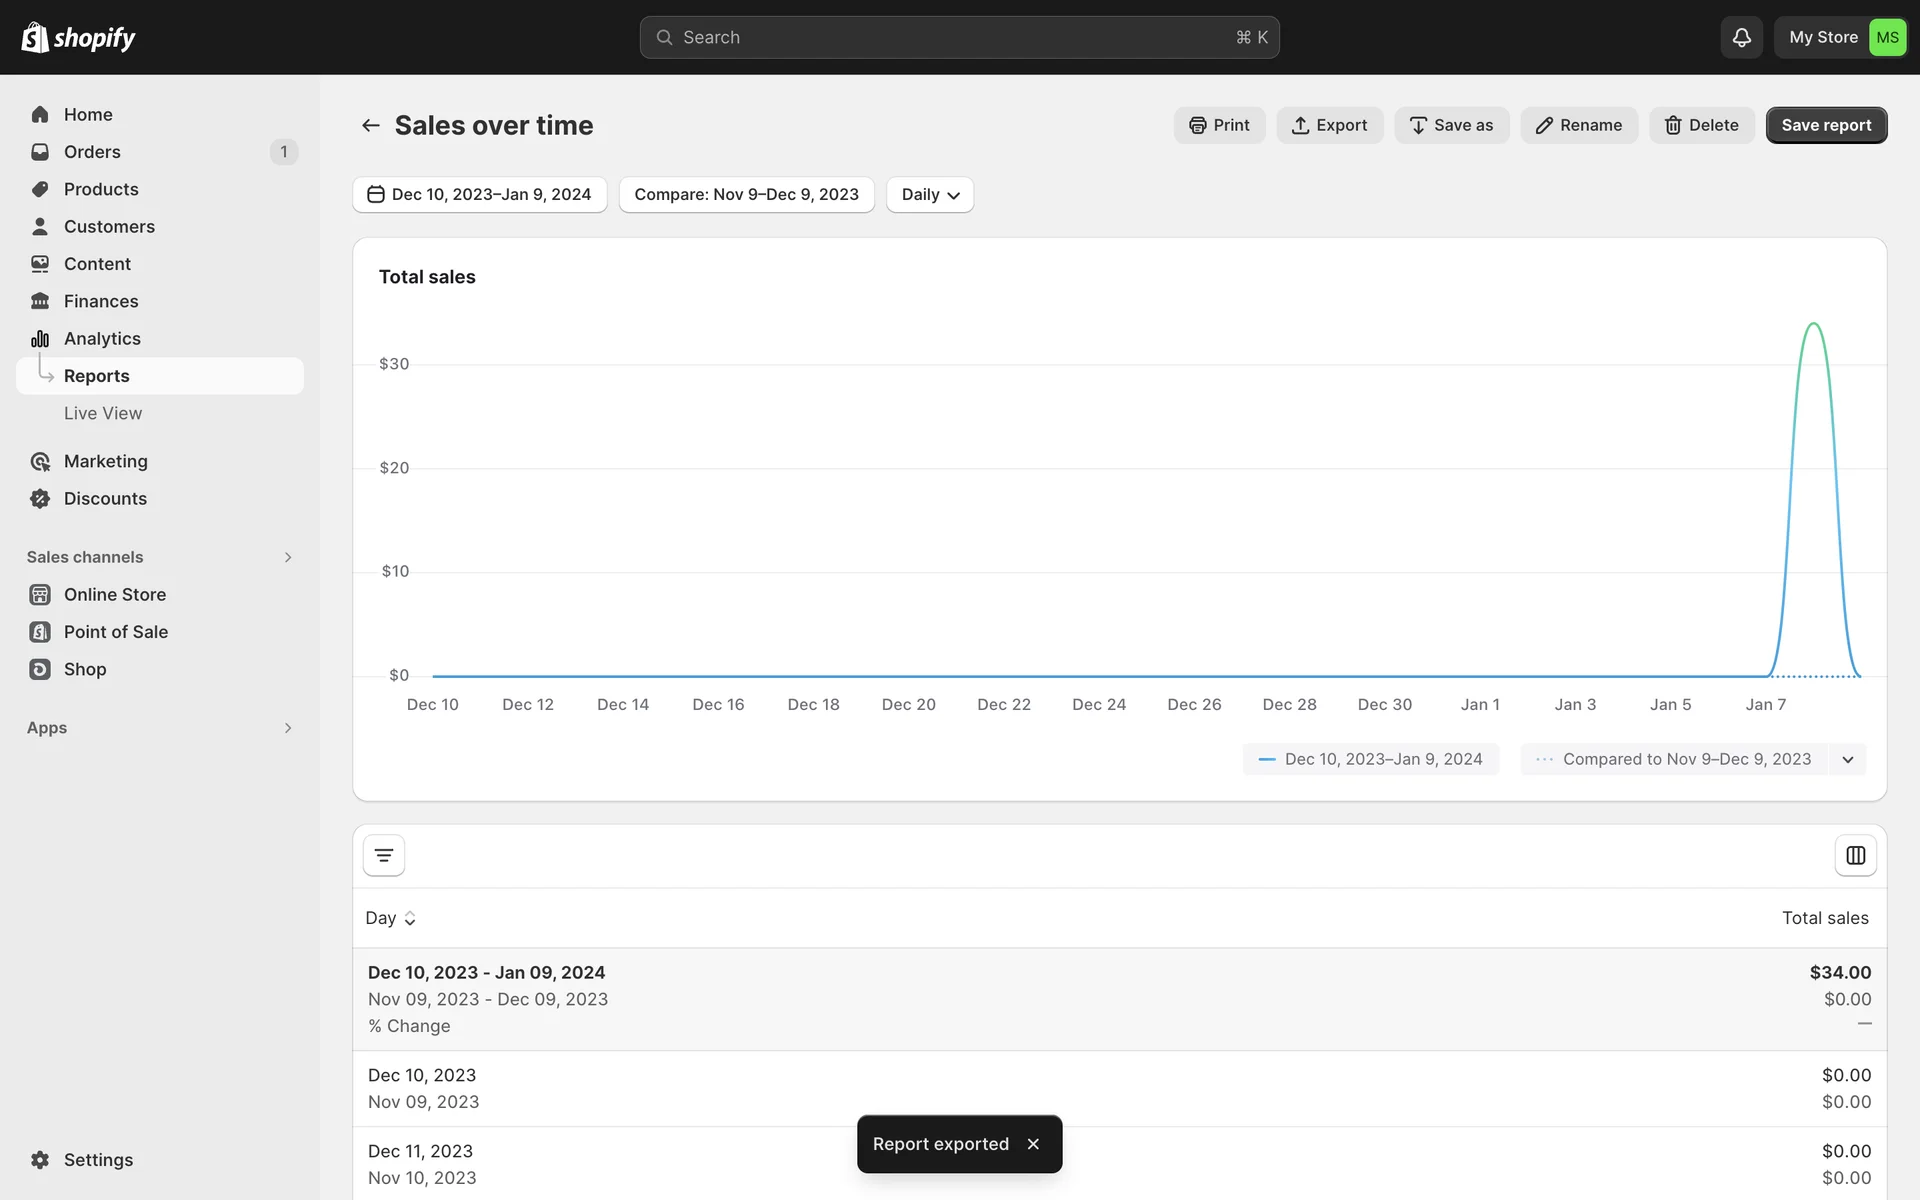This screenshot has width=1920, height=1200.
Task: Open the table filter icon button
Action: click(x=384, y=856)
